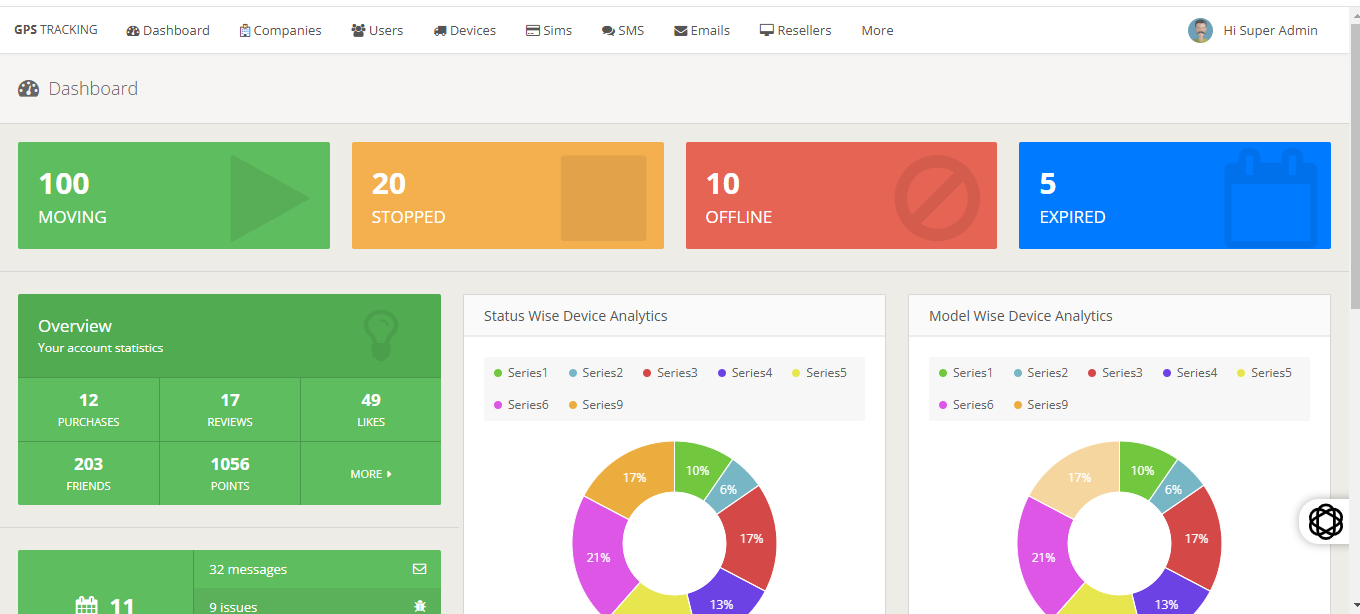Click the Super Admin avatar picture
Image resolution: width=1360 pixels, height=614 pixels.
pyautogui.click(x=1200, y=30)
